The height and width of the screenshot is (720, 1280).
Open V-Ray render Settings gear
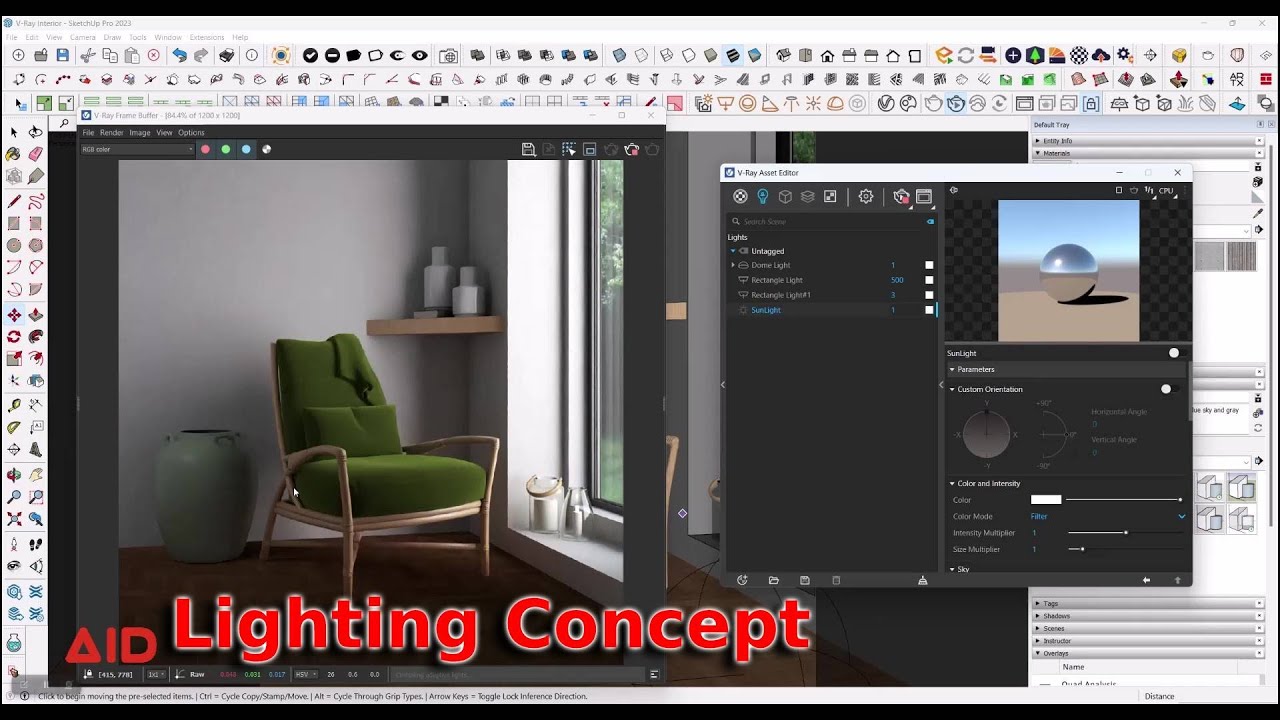pyautogui.click(x=866, y=197)
